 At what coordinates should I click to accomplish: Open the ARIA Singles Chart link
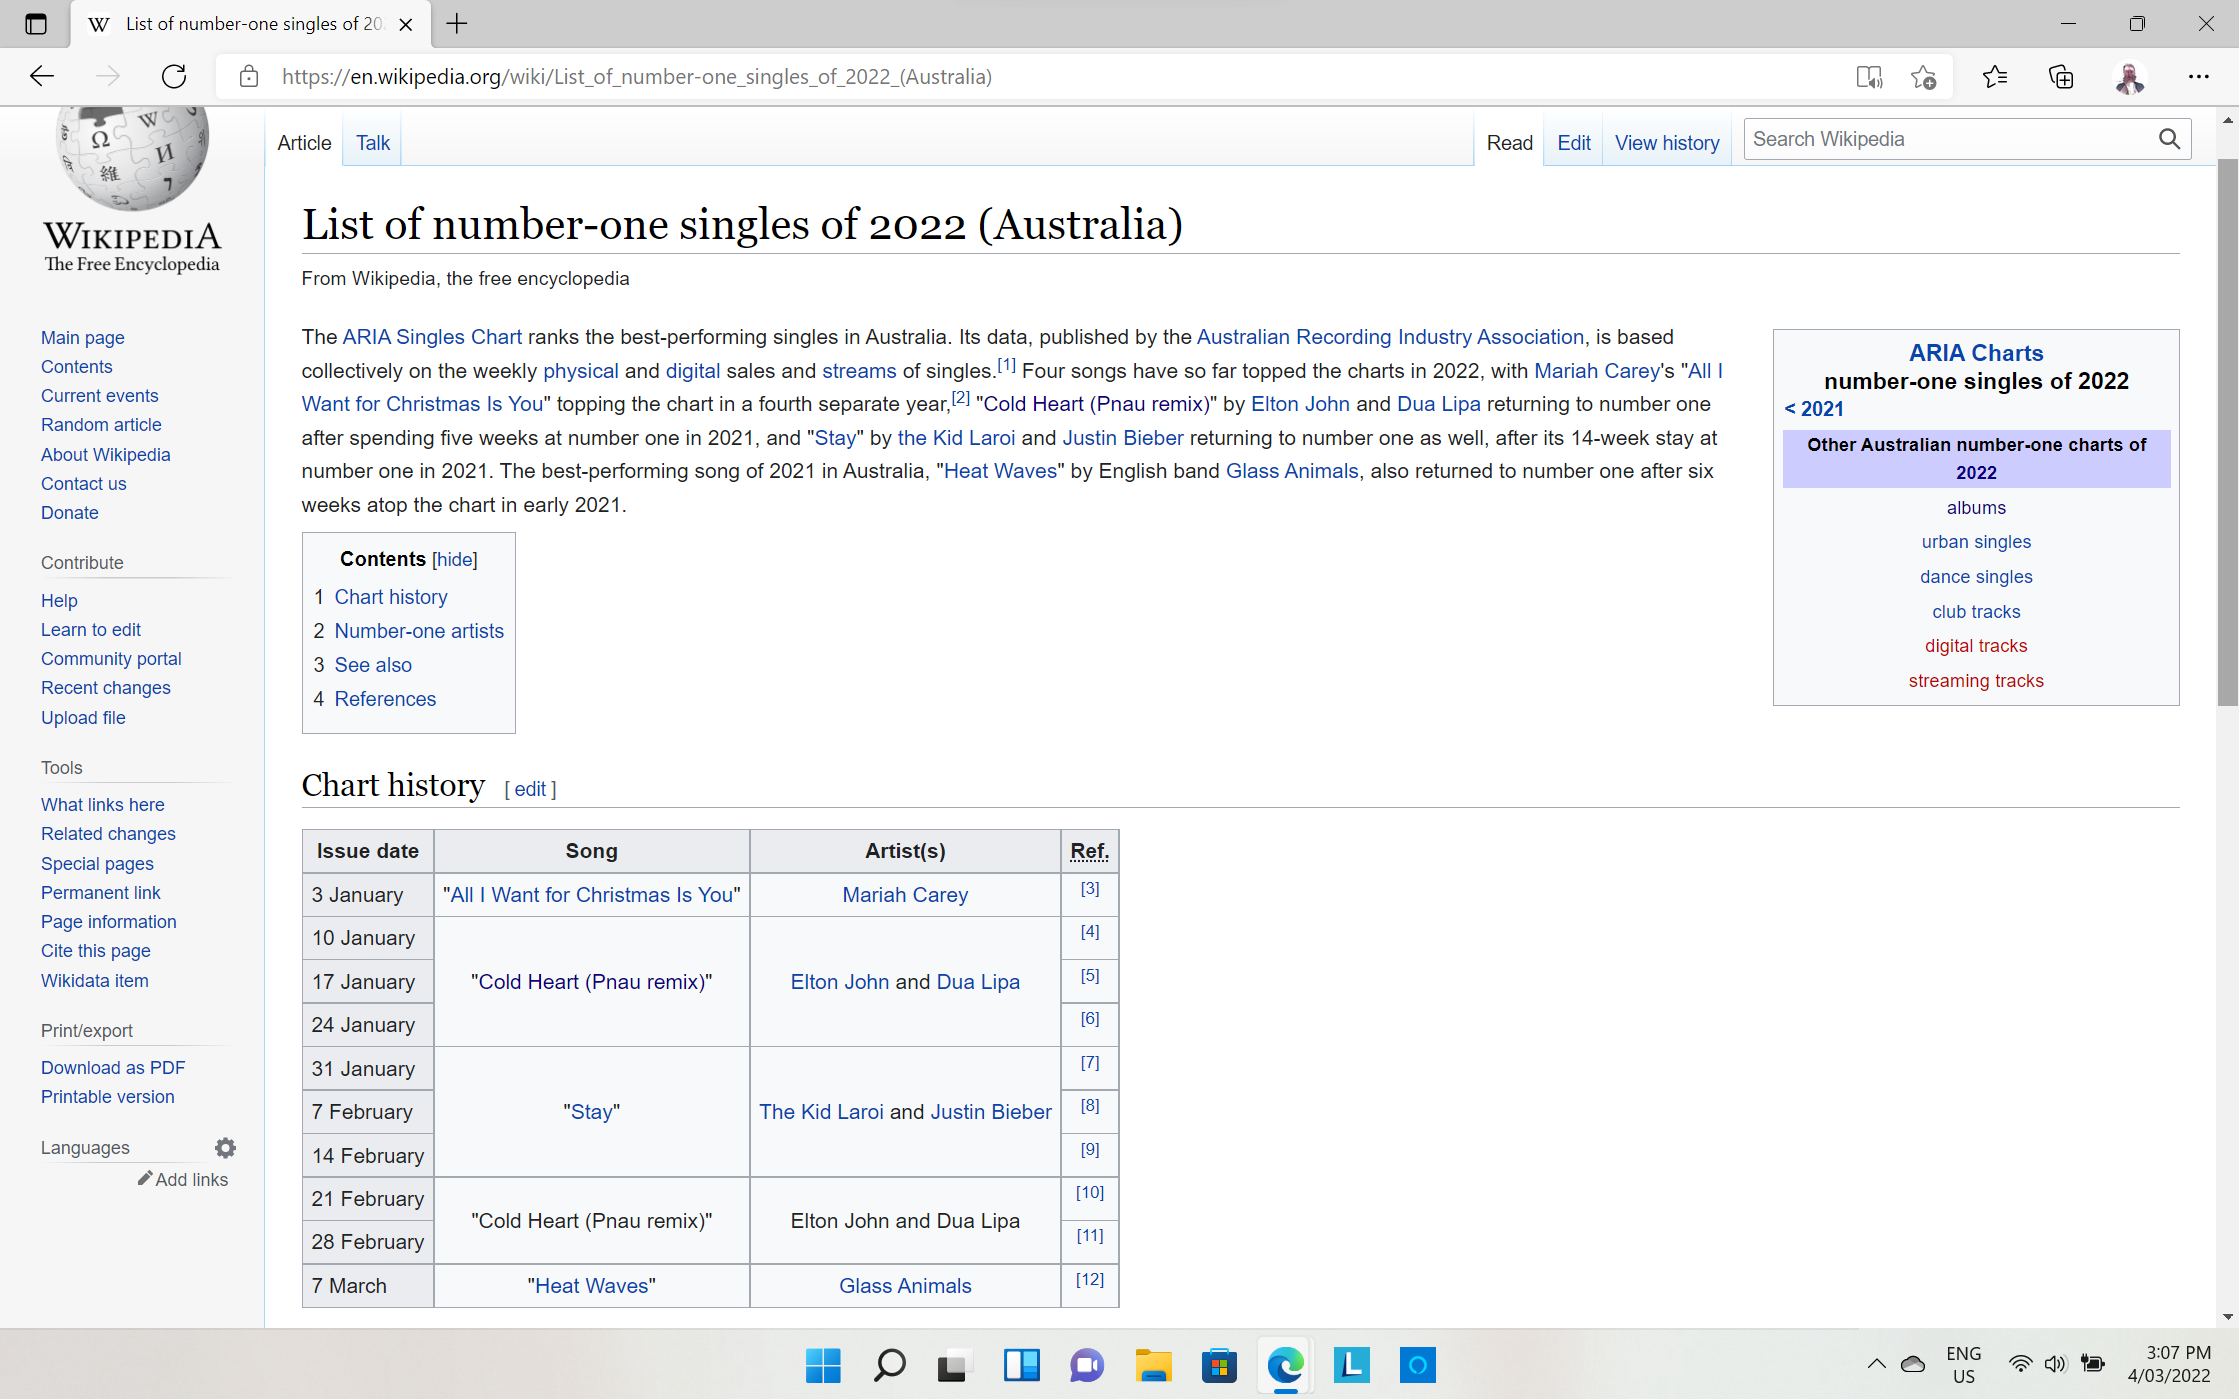432,337
